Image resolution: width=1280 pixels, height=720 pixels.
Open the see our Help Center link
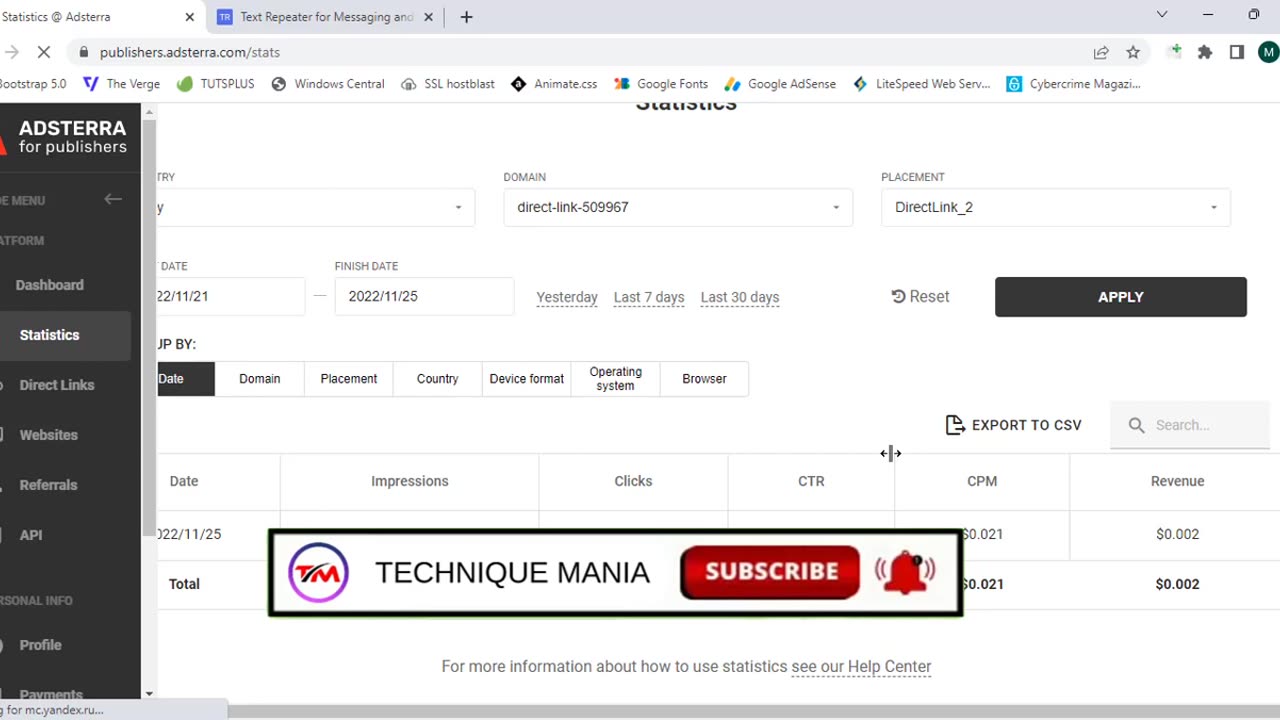[861, 666]
